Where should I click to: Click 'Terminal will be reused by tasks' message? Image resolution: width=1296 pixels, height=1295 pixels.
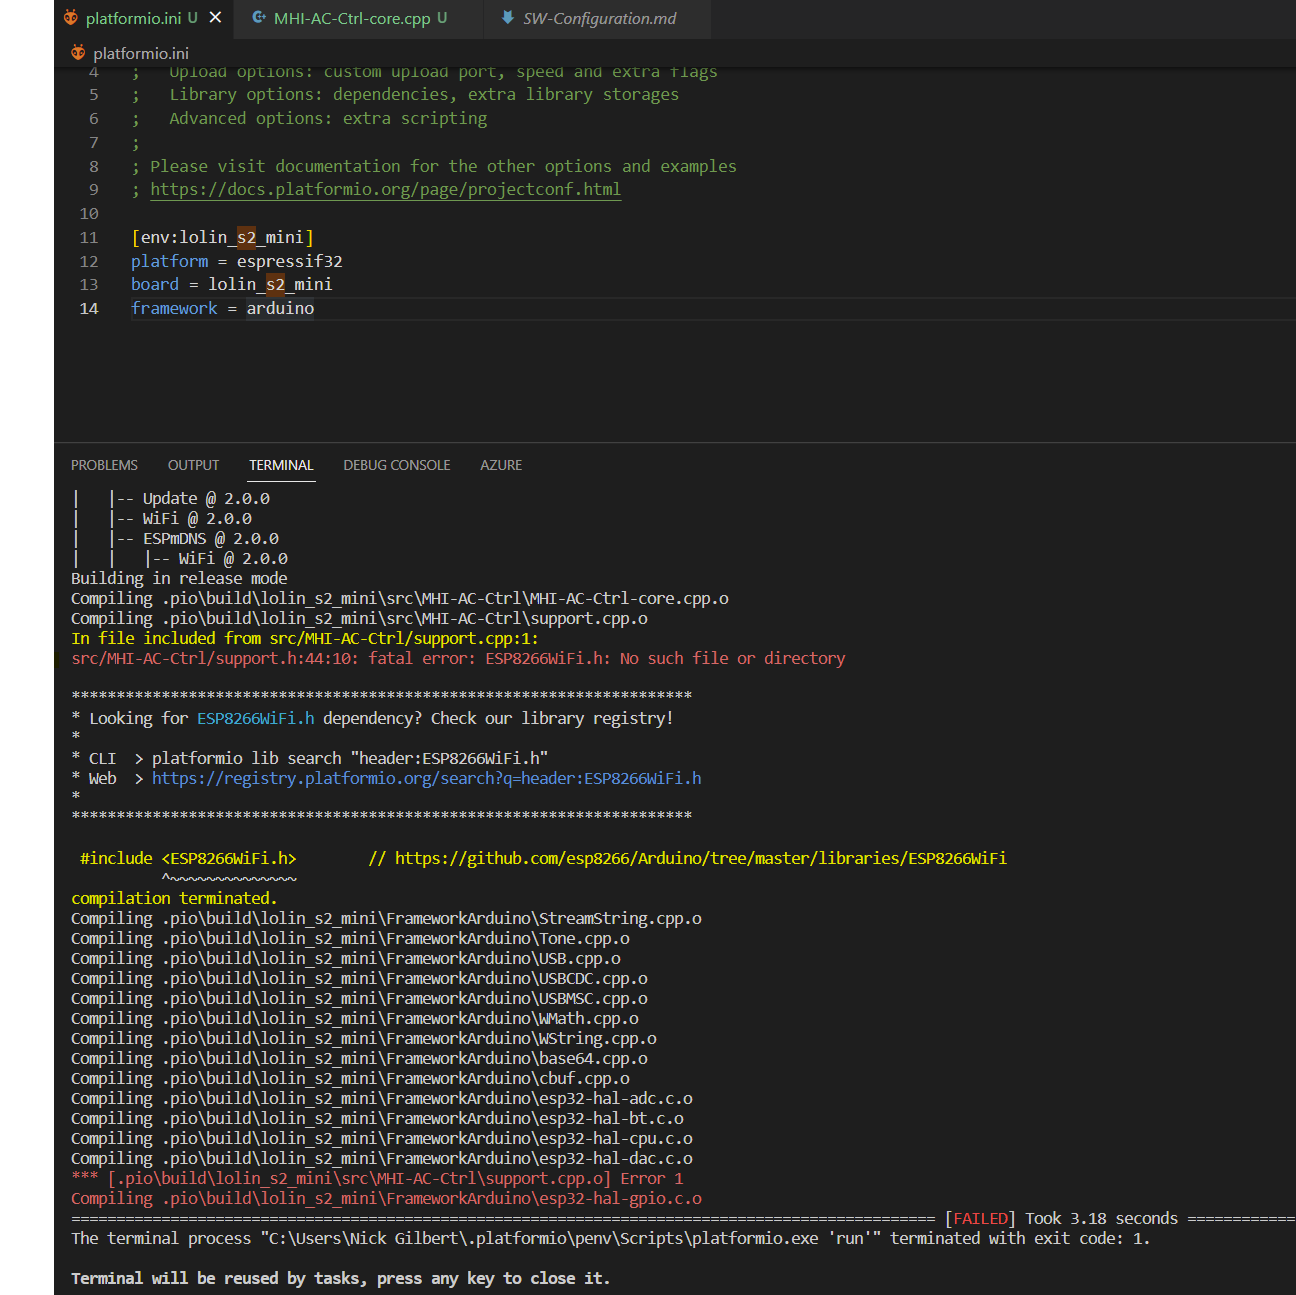pos(340,1278)
